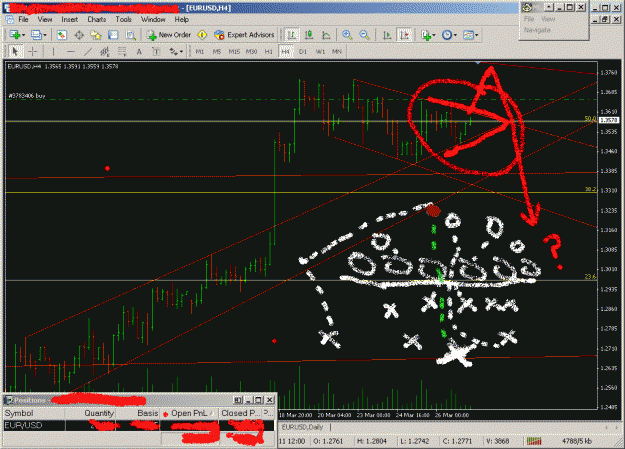Open the Tools menu
This screenshot has height=449, width=625.
124,19
